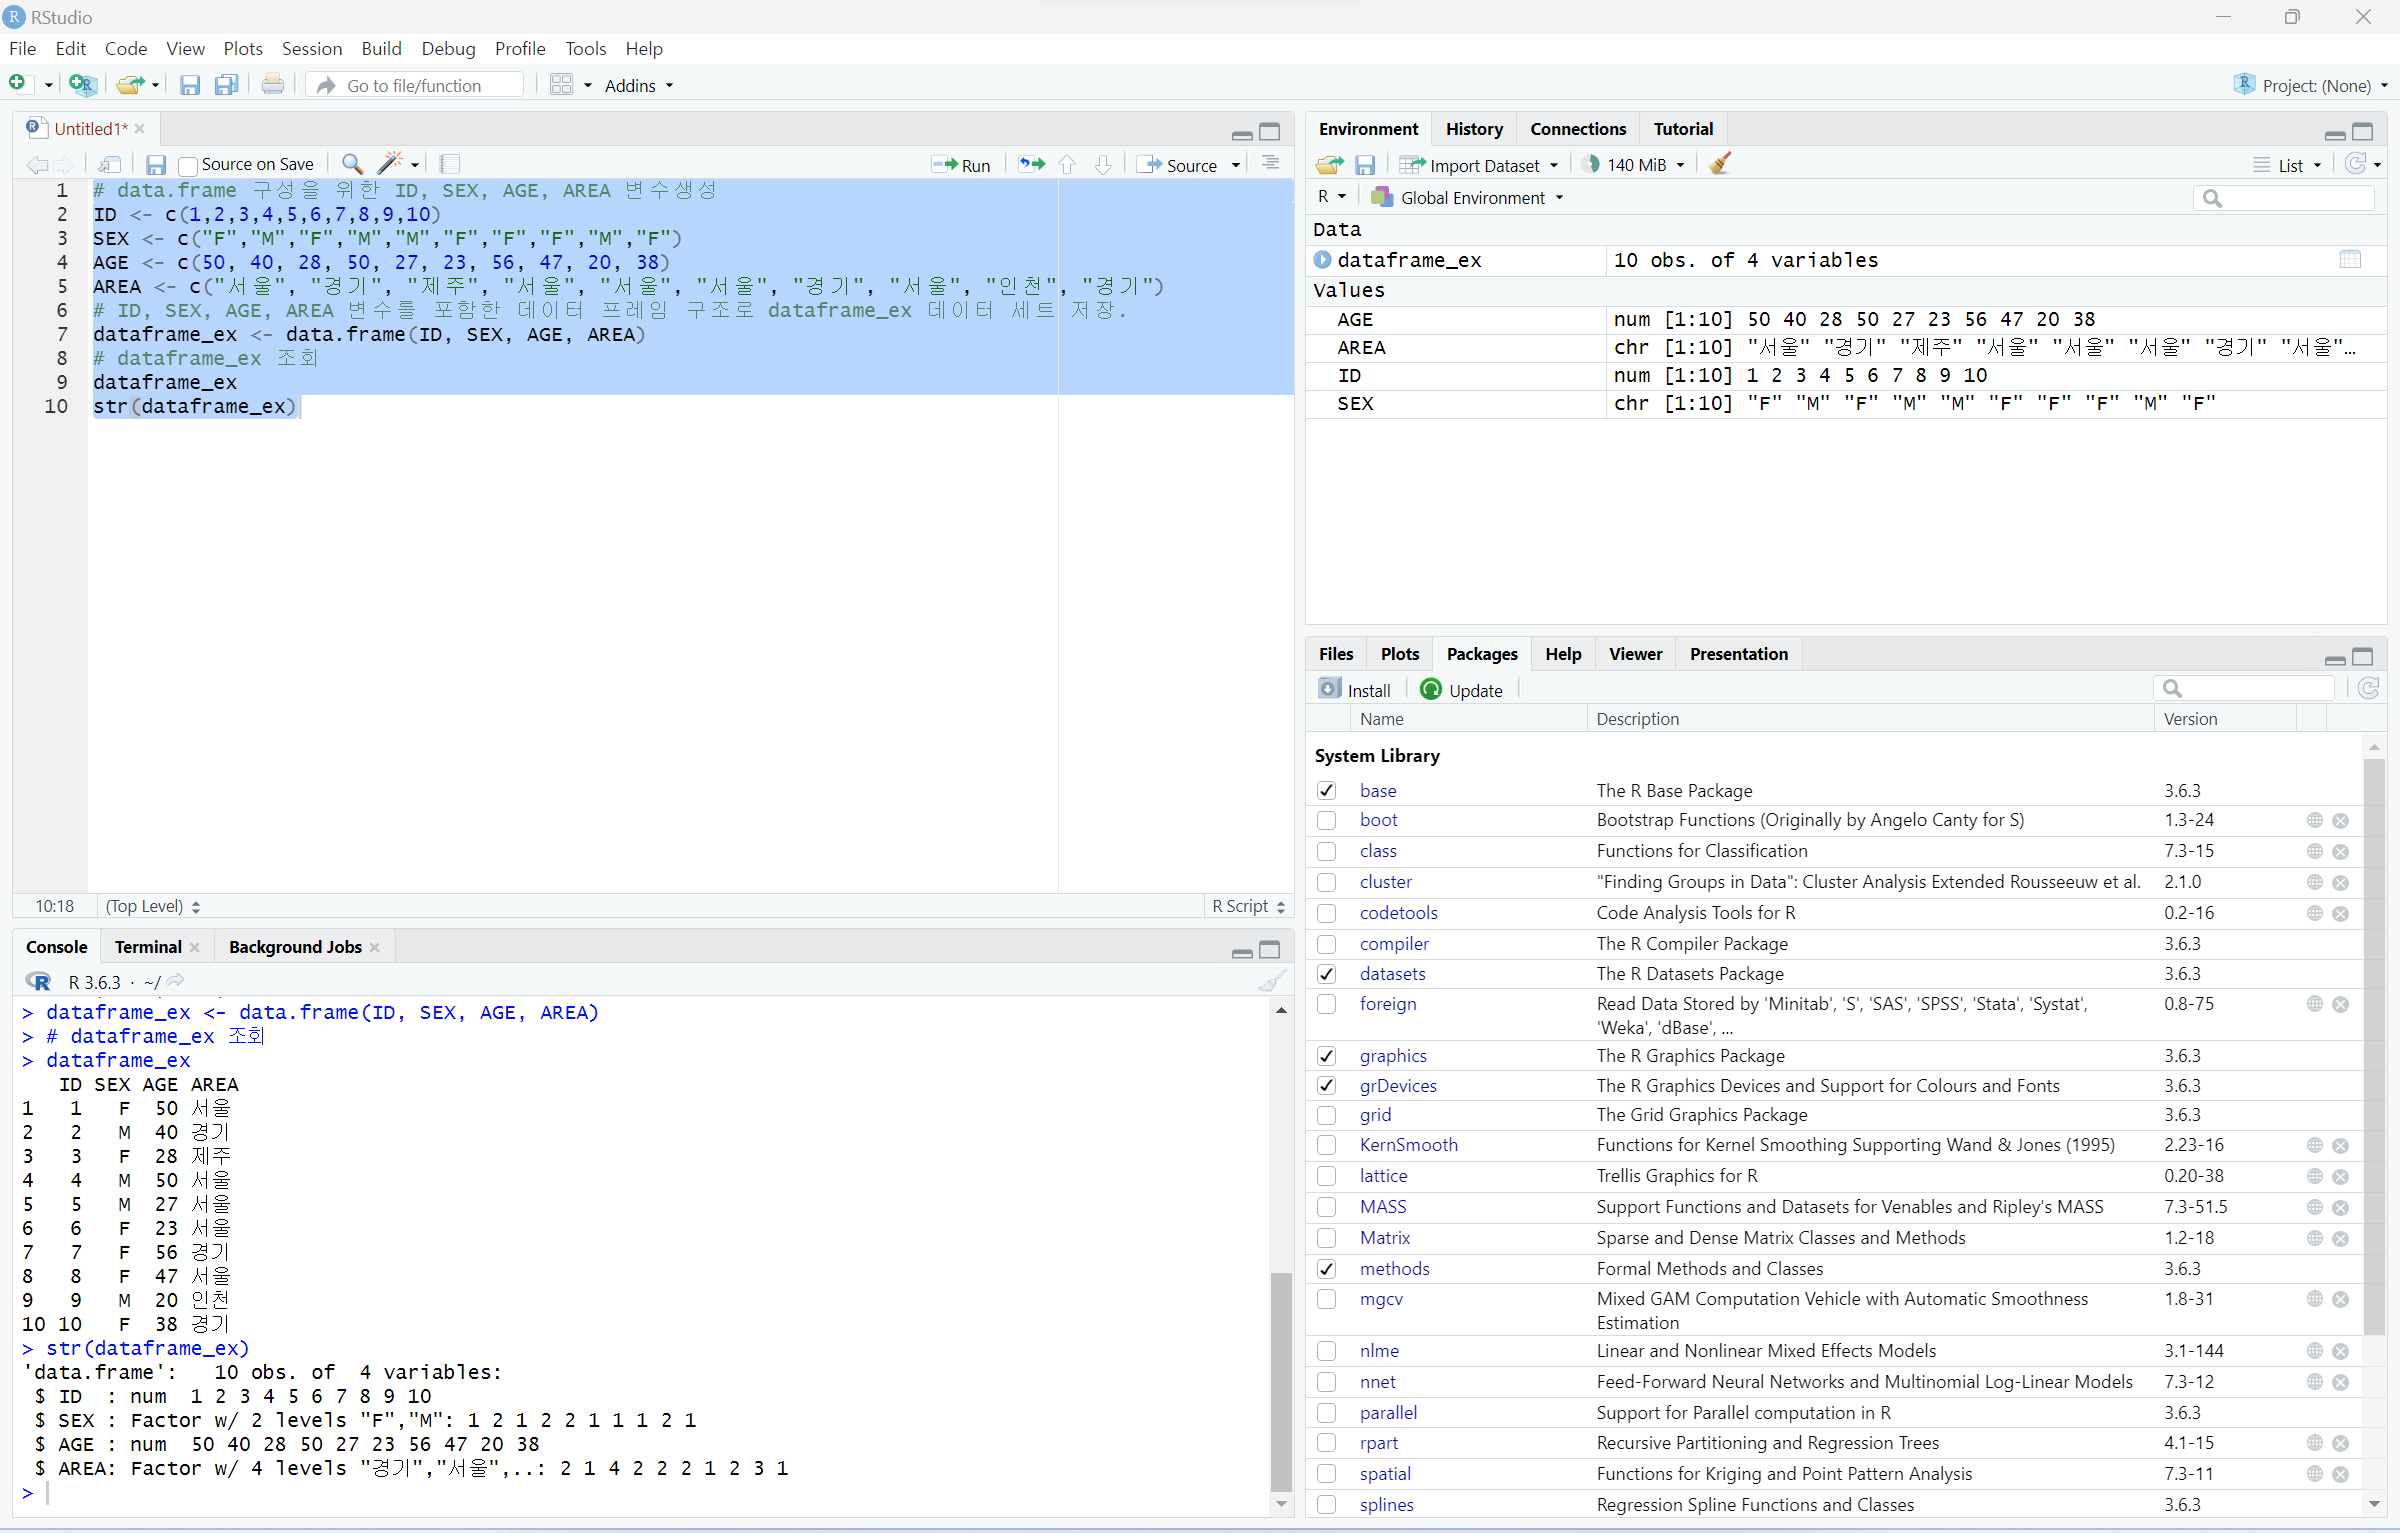Image resolution: width=2400 pixels, height=1533 pixels.
Task: Click the console clear broom icon
Action: click(x=1271, y=982)
